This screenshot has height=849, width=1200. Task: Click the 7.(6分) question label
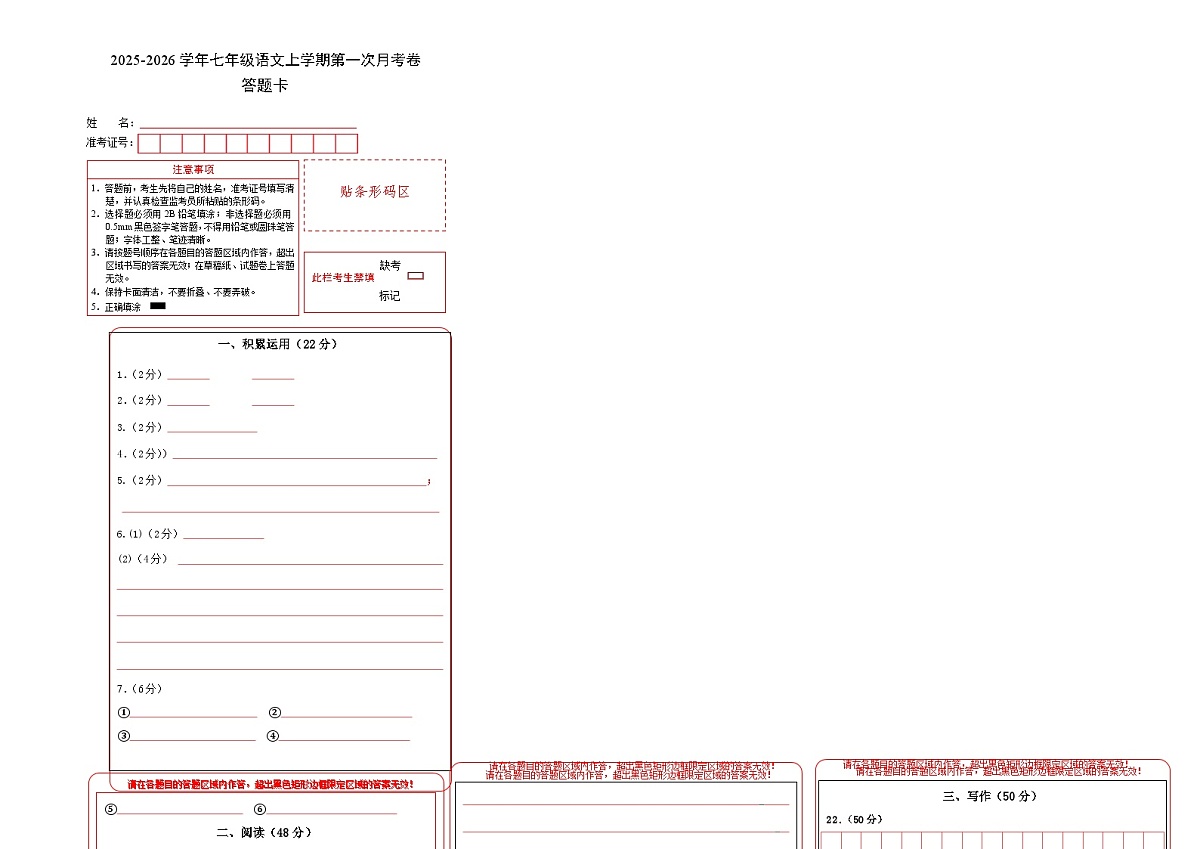[139, 689]
